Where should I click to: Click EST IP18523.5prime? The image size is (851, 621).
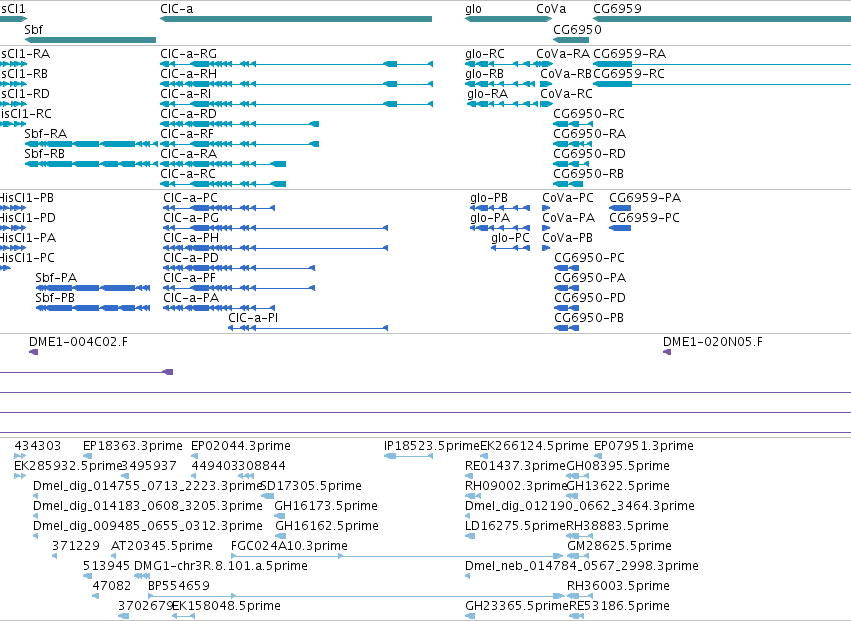(409, 456)
